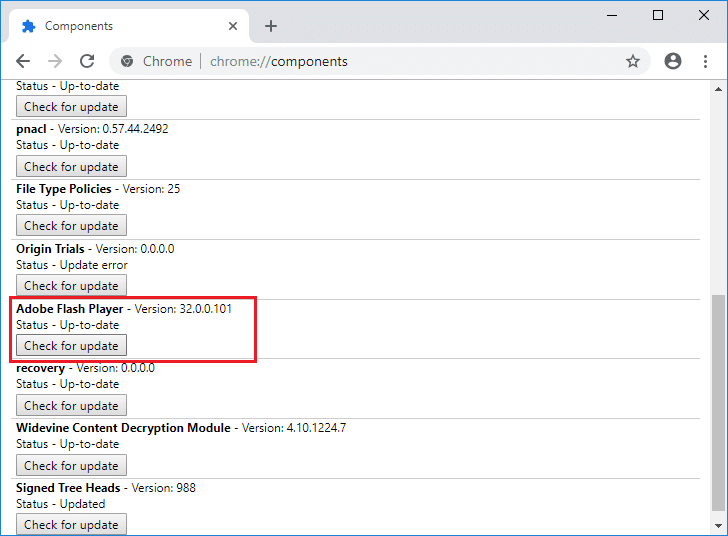
Task: Click the back navigation arrow
Action: 23,61
